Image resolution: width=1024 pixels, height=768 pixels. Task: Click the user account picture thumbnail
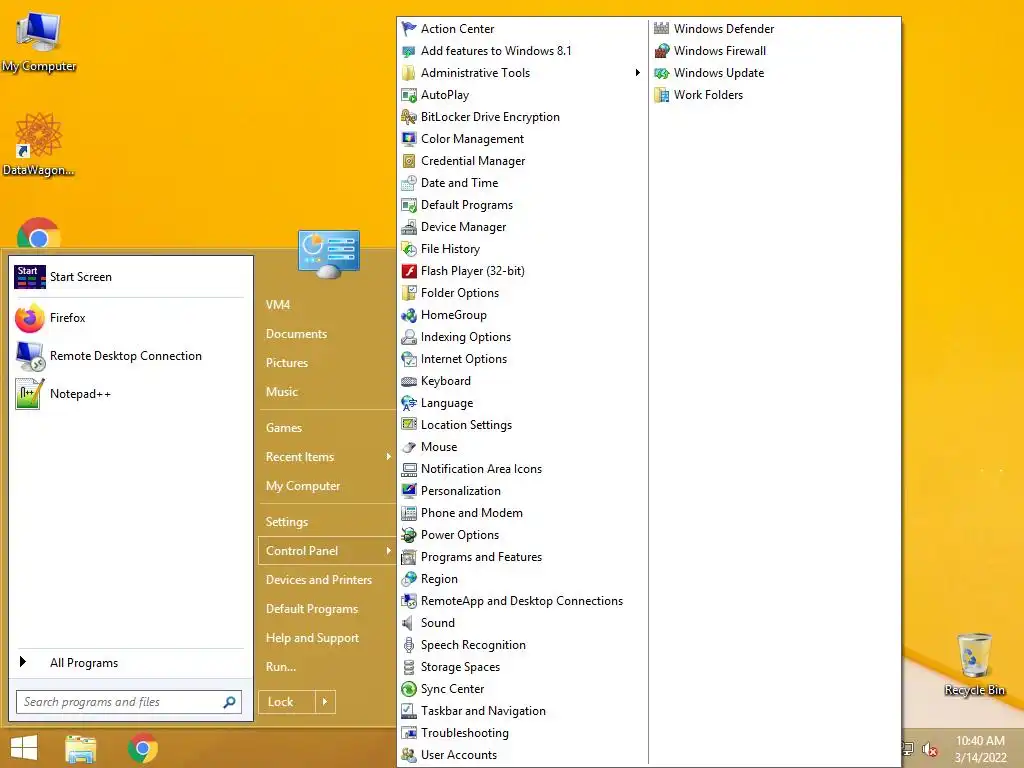coord(328,254)
